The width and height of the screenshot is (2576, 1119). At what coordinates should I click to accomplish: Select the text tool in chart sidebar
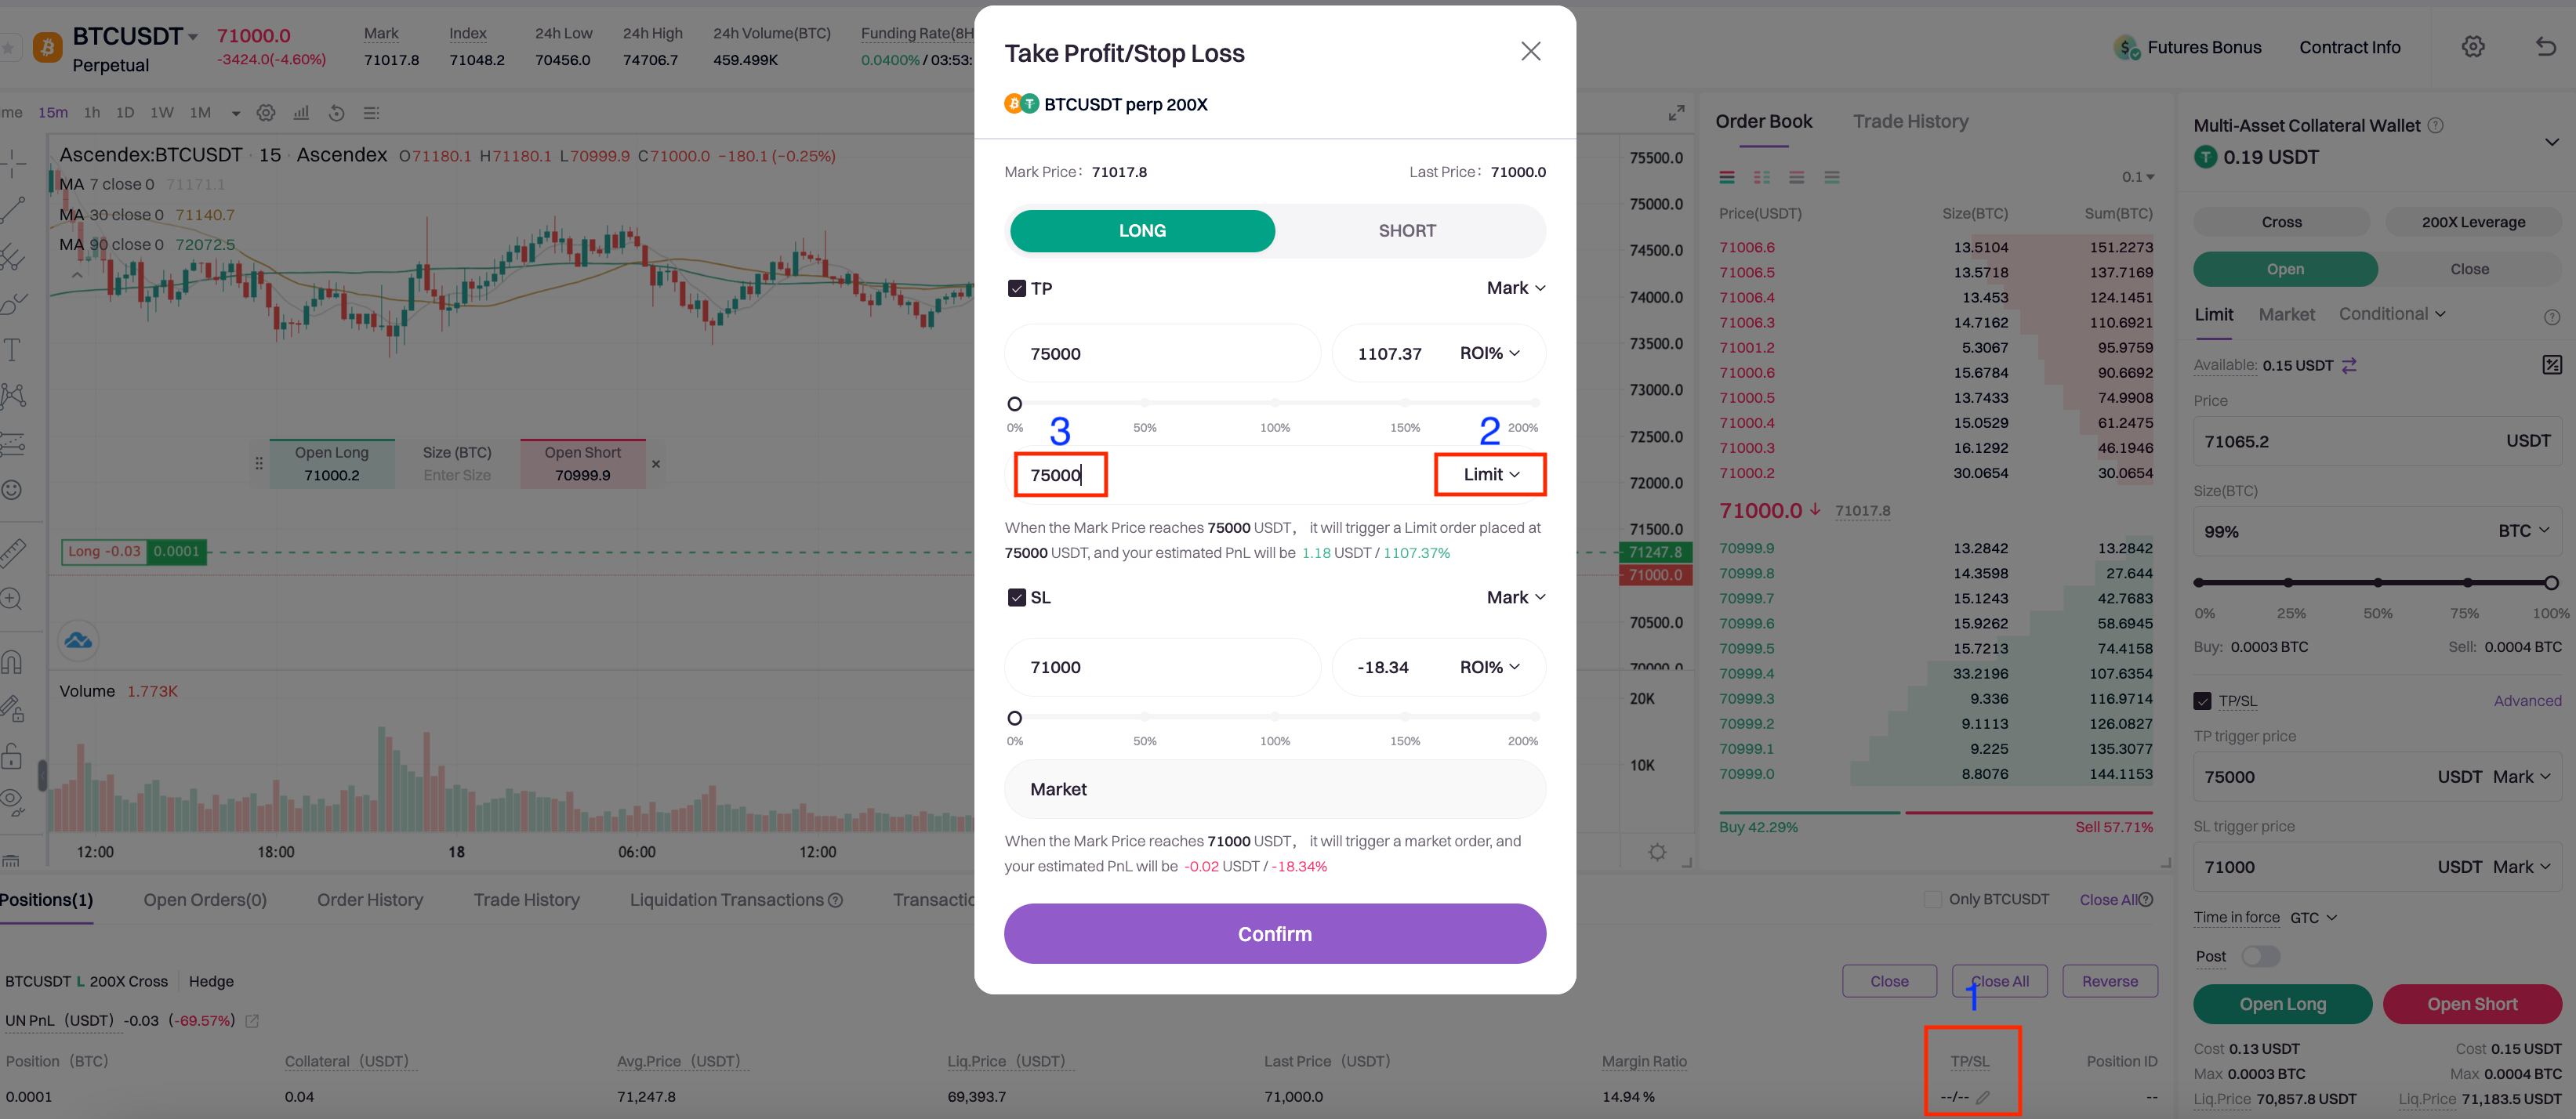point(13,350)
